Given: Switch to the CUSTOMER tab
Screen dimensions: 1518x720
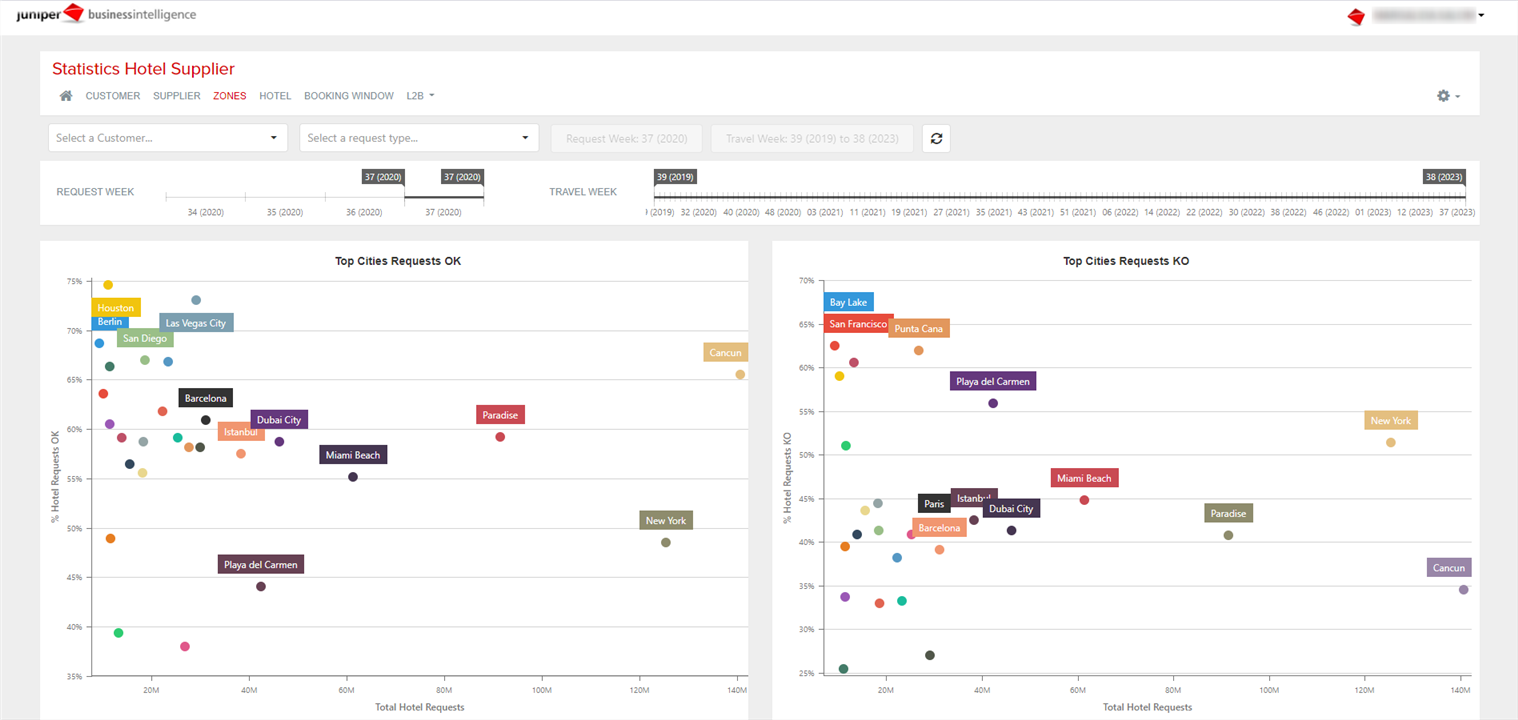Looking at the screenshot, I should tap(112, 95).
